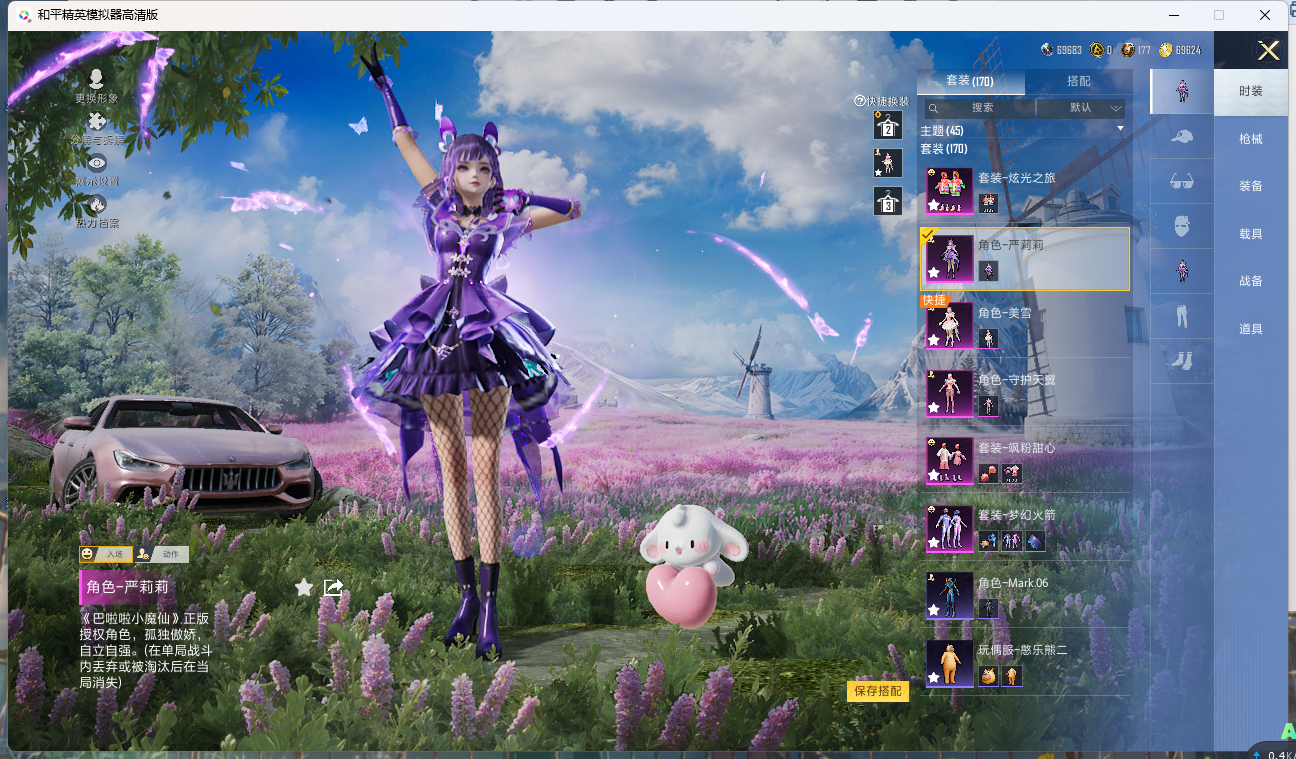Select the shoes category icon

click(1181, 361)
